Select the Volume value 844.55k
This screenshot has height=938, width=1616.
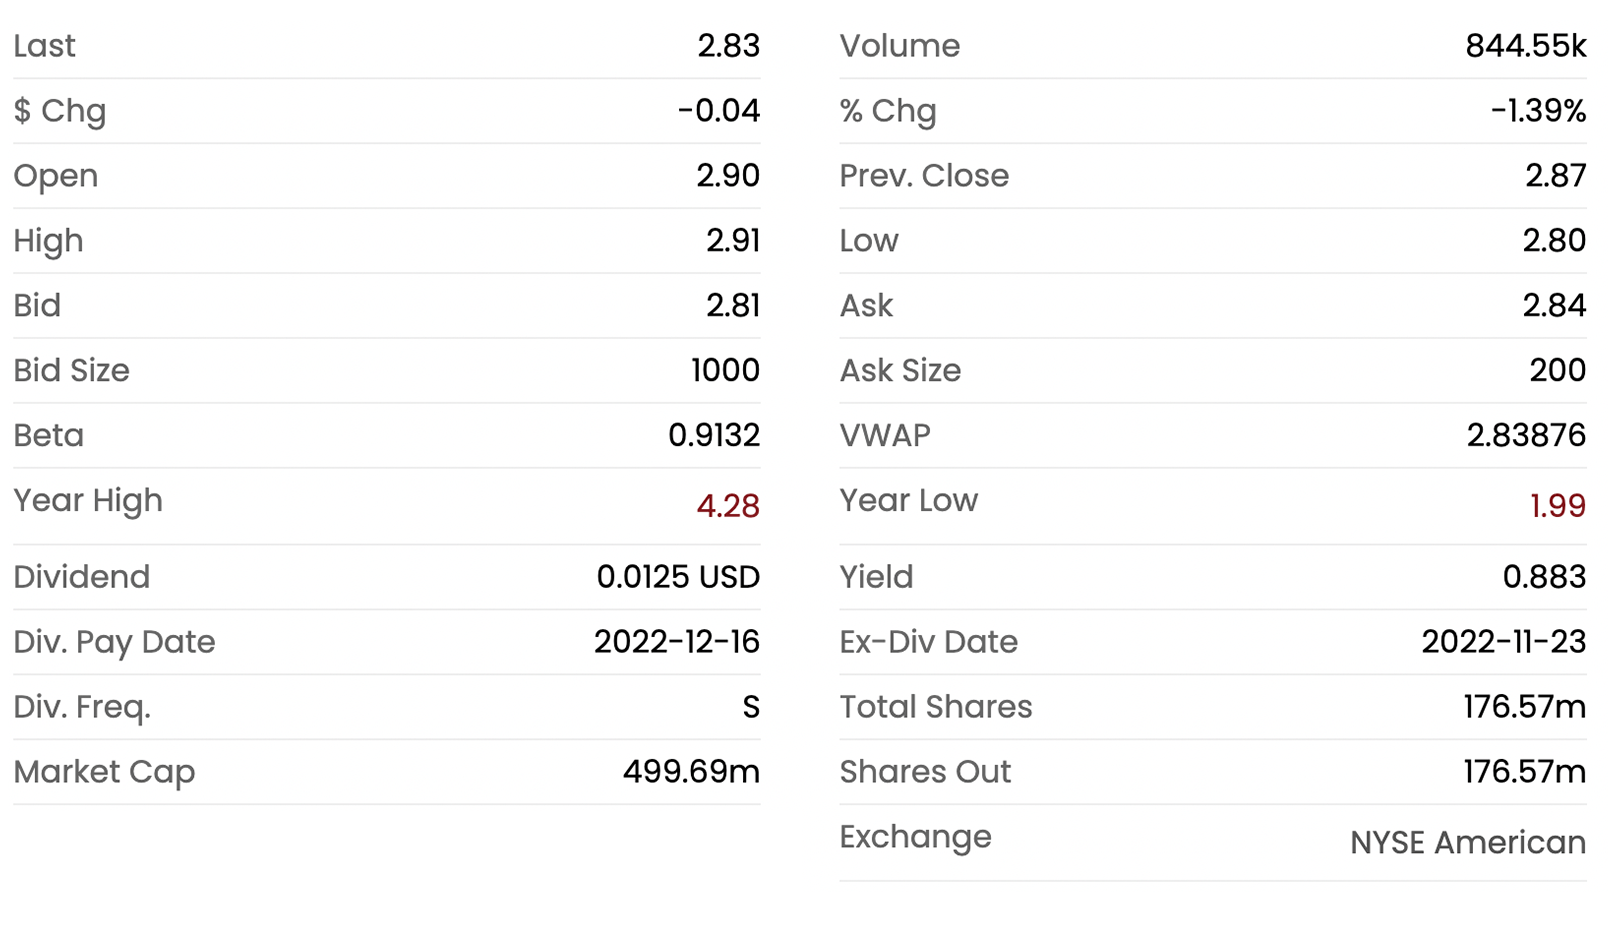click(1525, 46)
